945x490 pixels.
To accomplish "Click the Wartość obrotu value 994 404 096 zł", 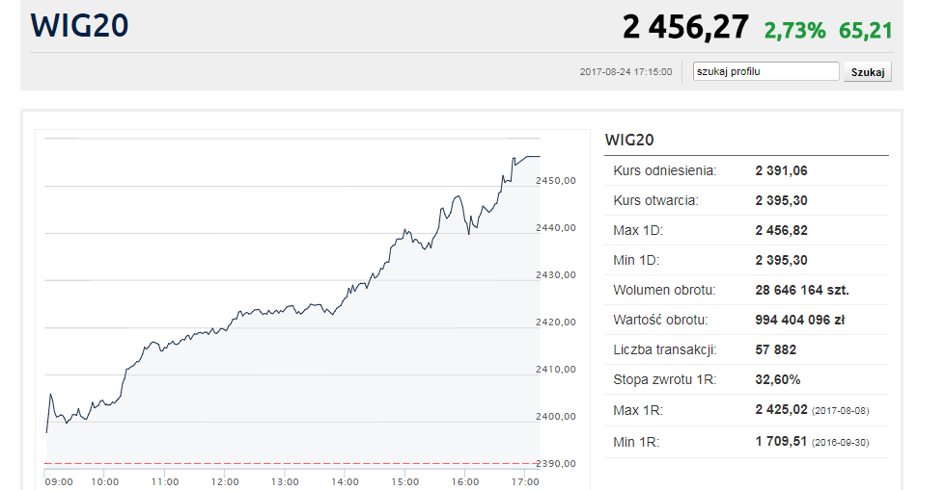I will pyautogui.click(x=802, y=321).
